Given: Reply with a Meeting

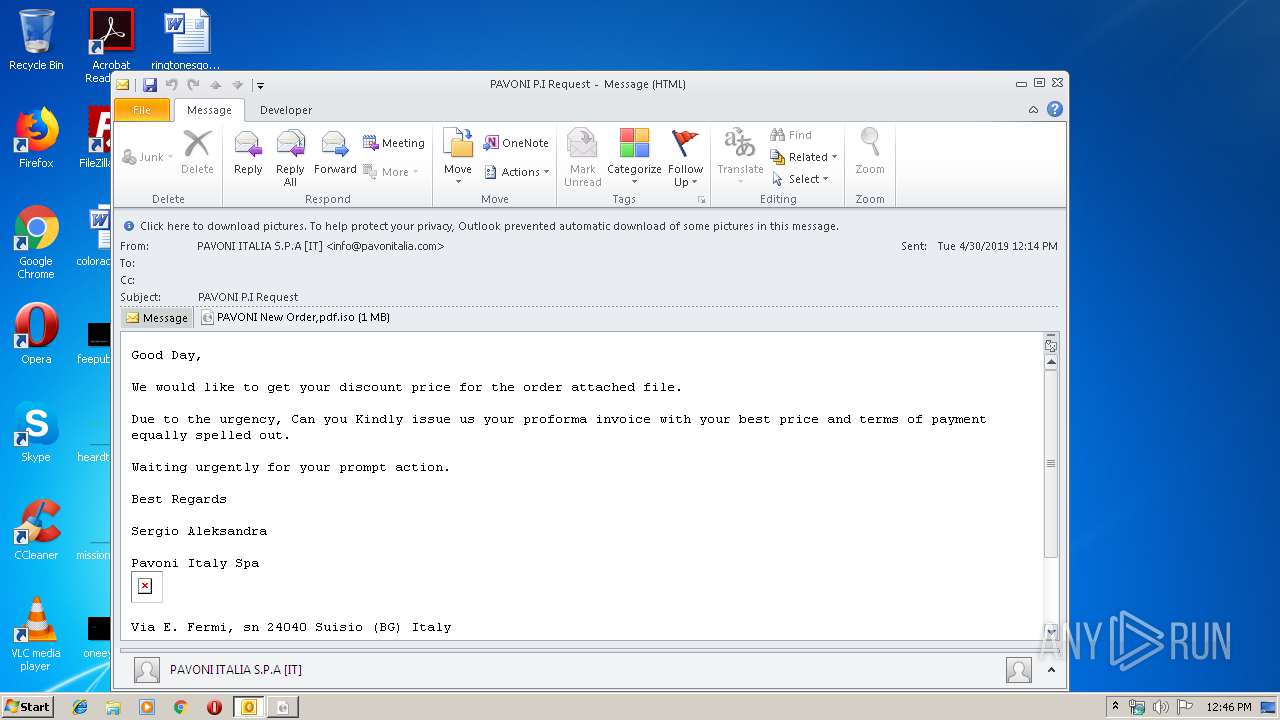Looking at the screenshot, I should (x=394, y=143).
